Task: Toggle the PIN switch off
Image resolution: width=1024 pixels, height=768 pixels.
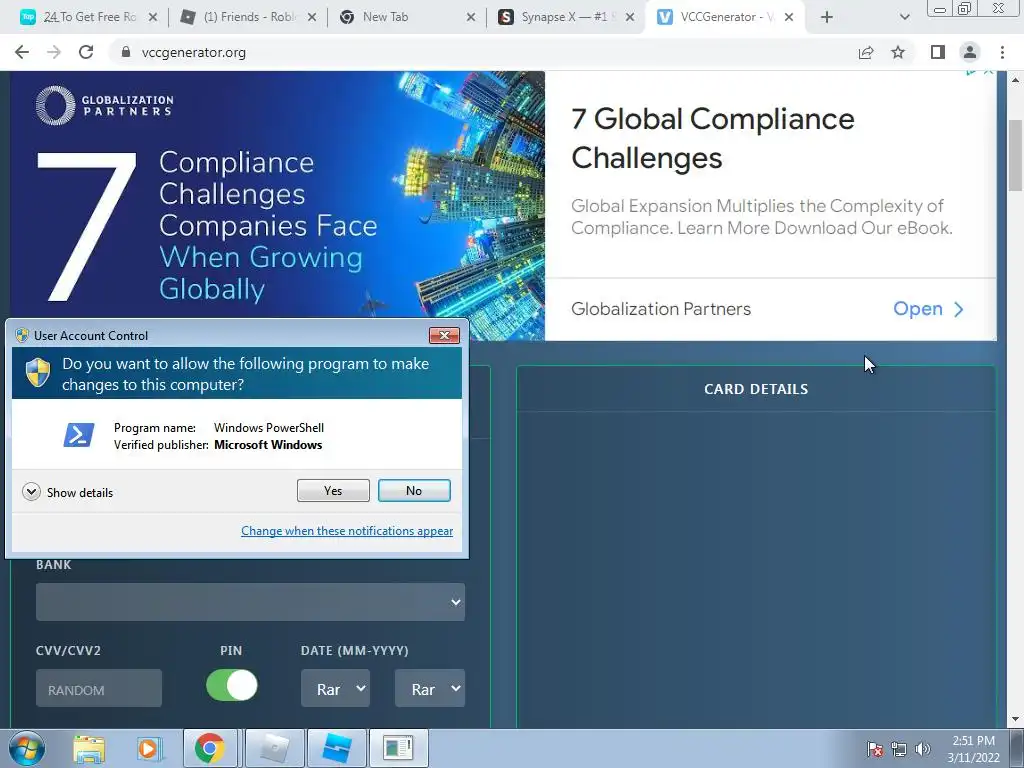Action: coord(232,686)
